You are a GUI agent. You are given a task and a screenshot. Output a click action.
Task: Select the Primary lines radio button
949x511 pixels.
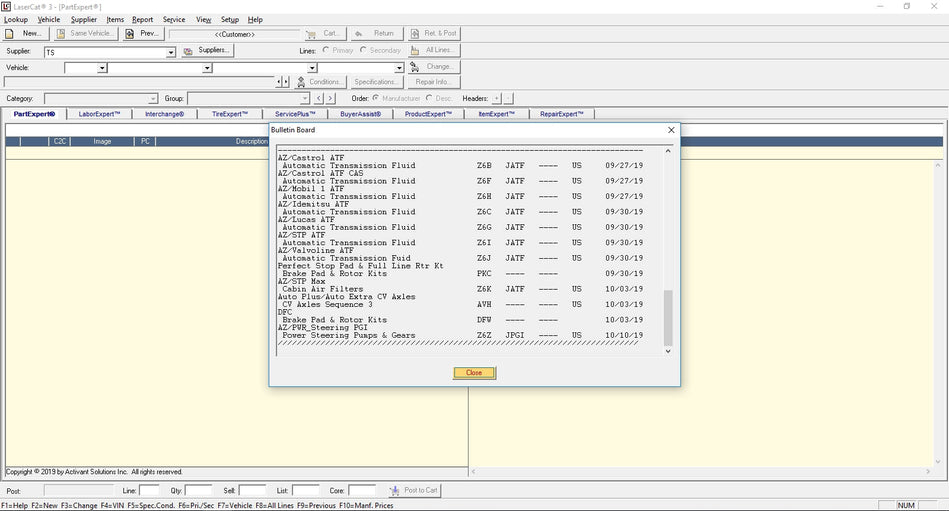coord(327,50)
